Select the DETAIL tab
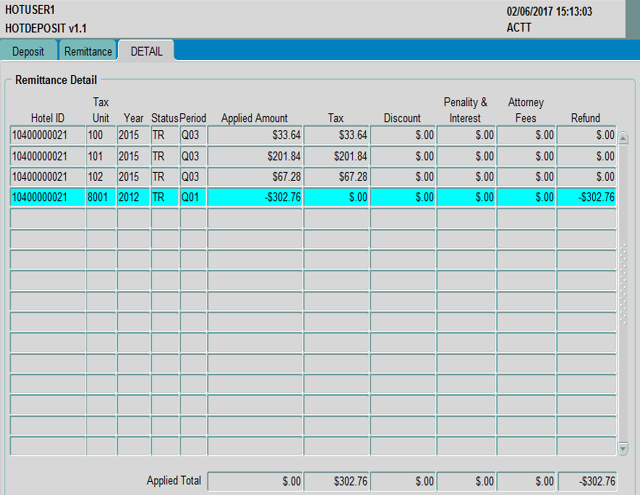Screen dimensions: 640x495 click(147, 51)
